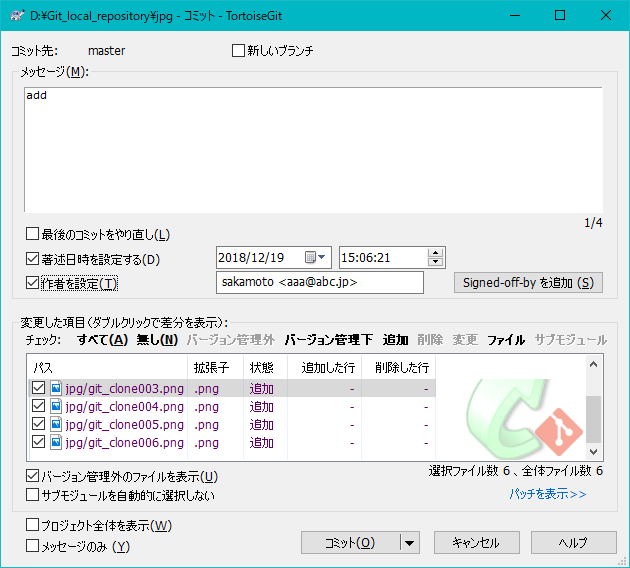The height and width of the screenshot is (568, 630).
Task: Click the キャンセル button
Action: 477,543
